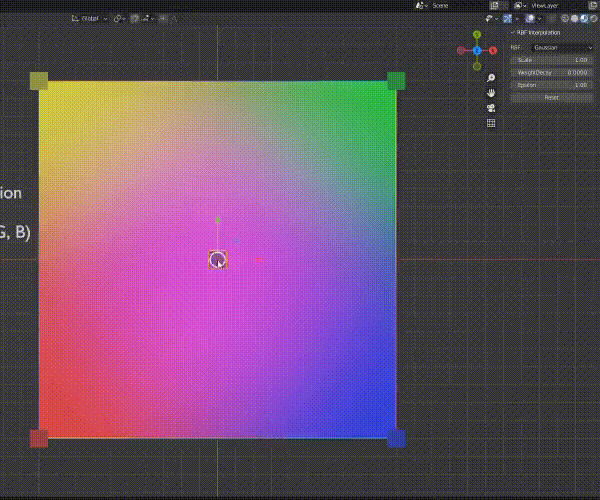The height and width of the screenshot is (500, 600).
Task: Open the overlays options dropdown arrow
Action: pyautogui.click(x=540, y=18)
